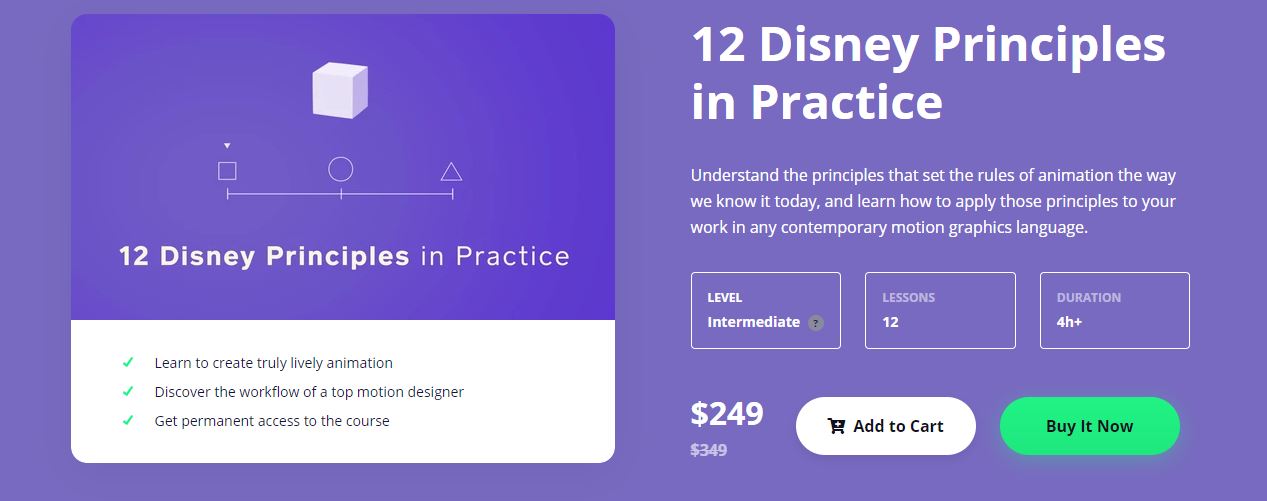Viewport: 1267px width, 501px height.
Task: Select the Level Intermediate info box
Action: pyautogui.click(x=765, y=310)
